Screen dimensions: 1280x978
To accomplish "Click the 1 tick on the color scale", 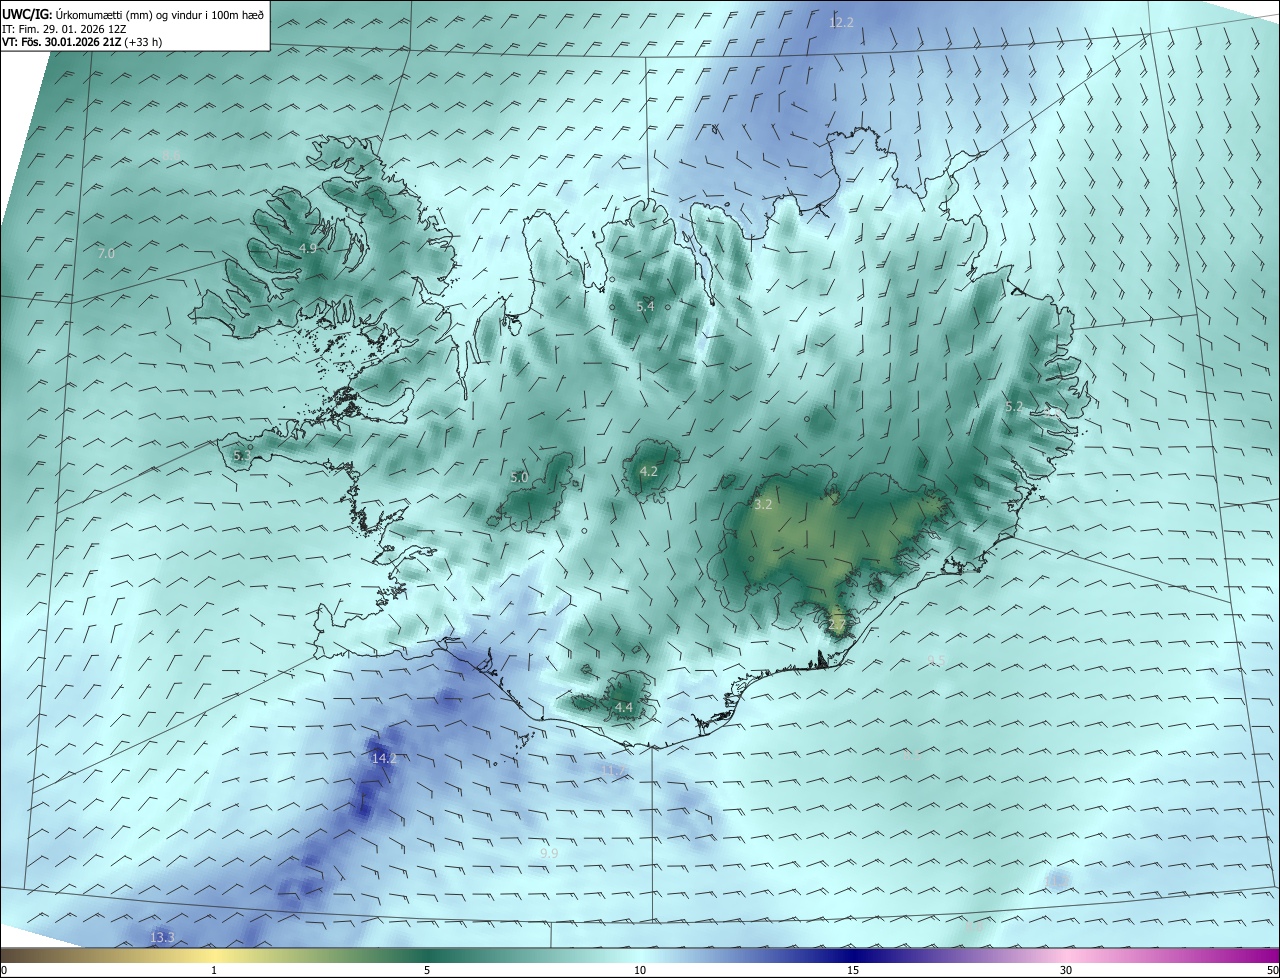I will 214,970.
